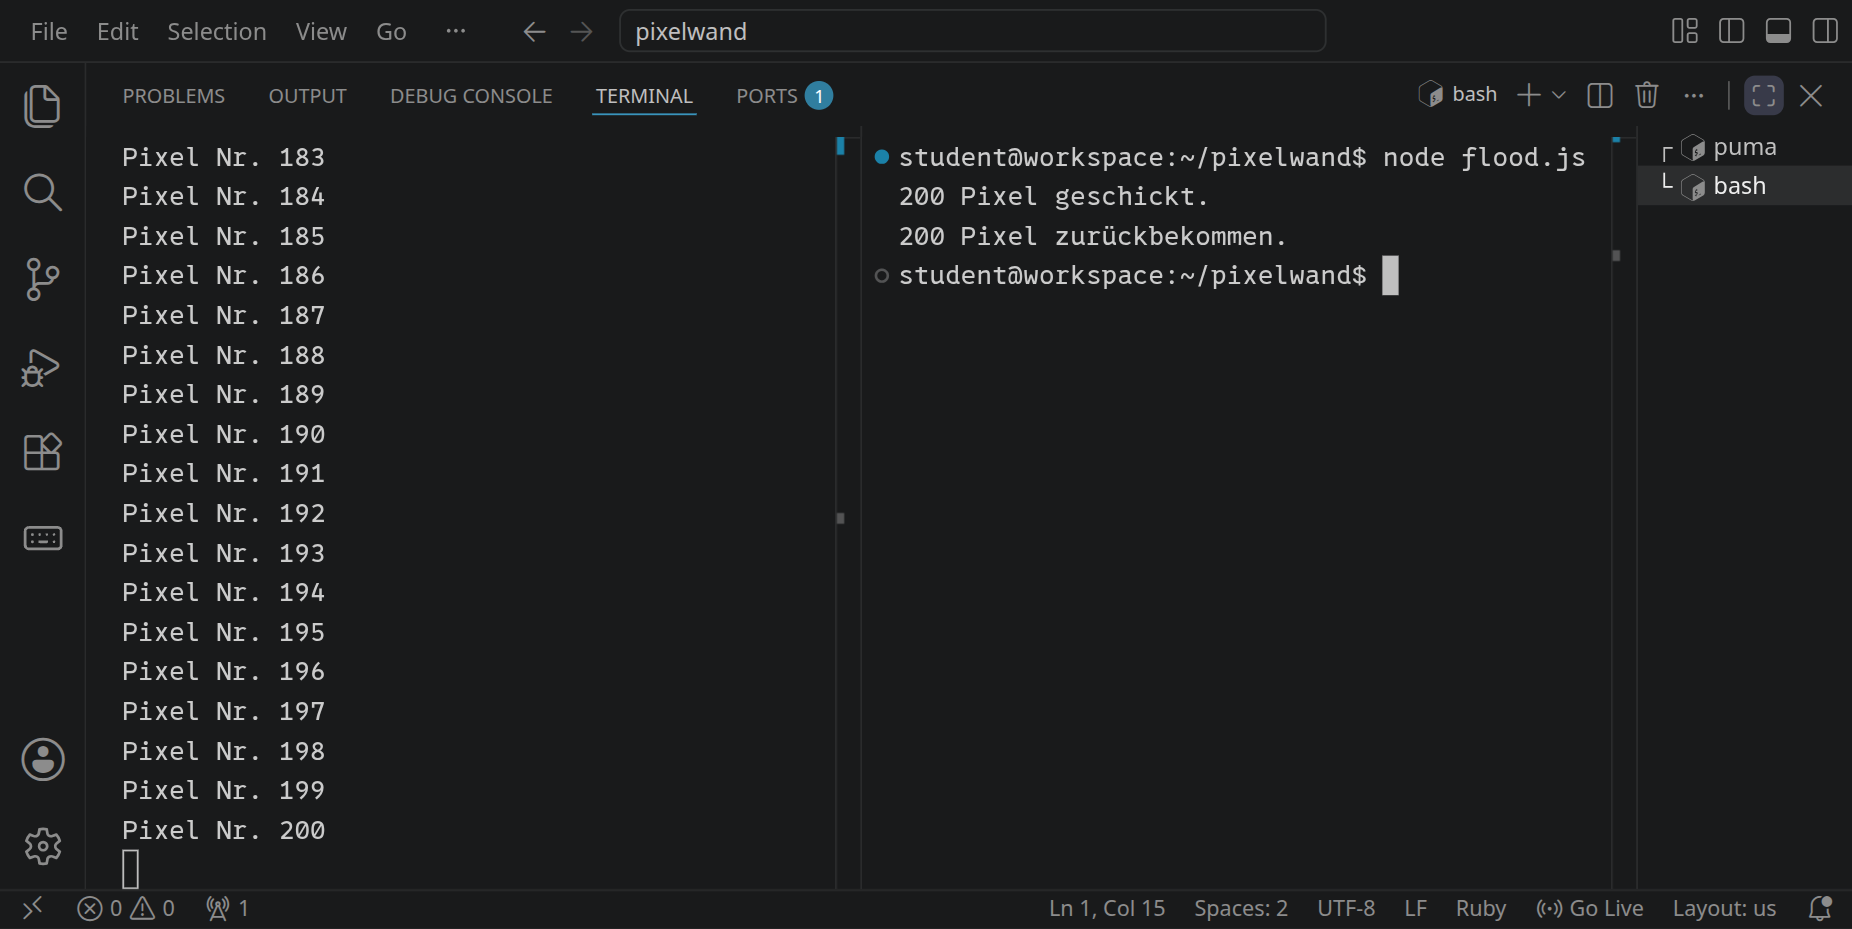Click the pixelwand command center search

click(x=973, y=31)
